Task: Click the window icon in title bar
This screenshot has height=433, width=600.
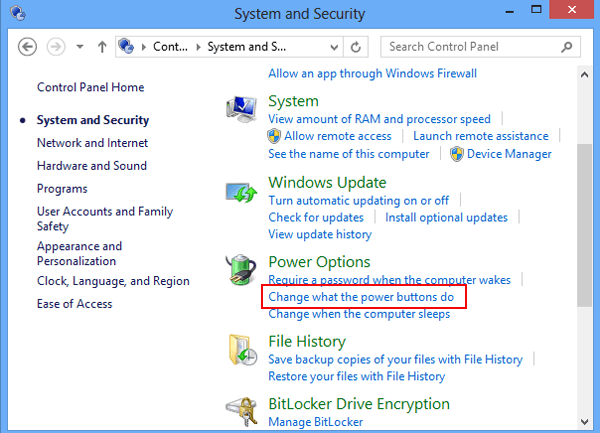Action: (x=18, y=13)
